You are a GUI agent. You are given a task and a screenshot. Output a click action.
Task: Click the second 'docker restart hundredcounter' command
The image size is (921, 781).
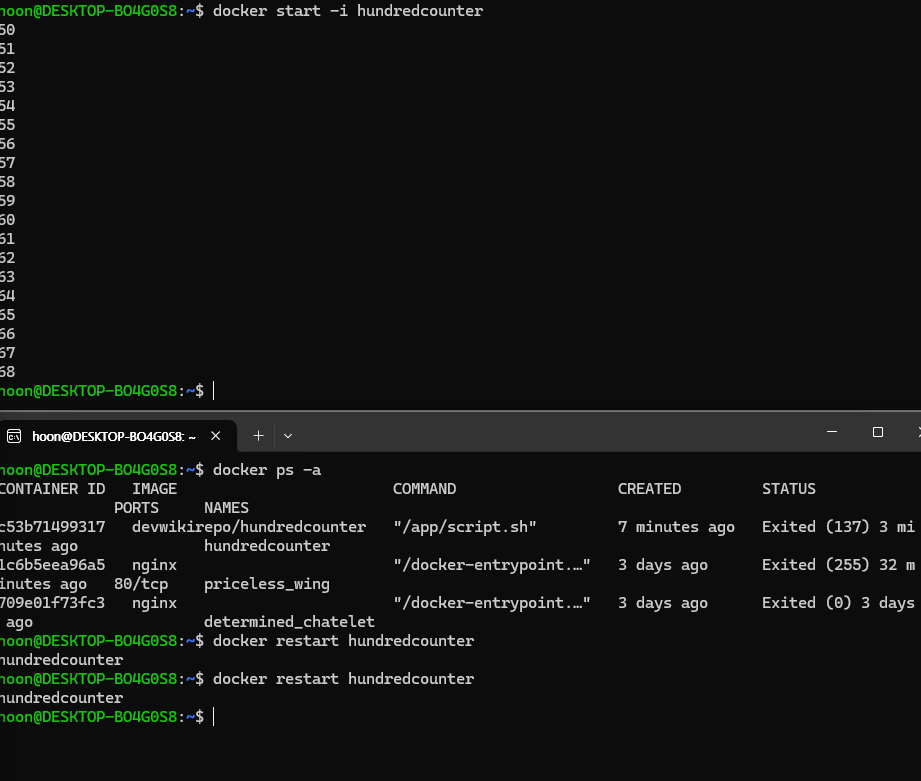[344, 679]
